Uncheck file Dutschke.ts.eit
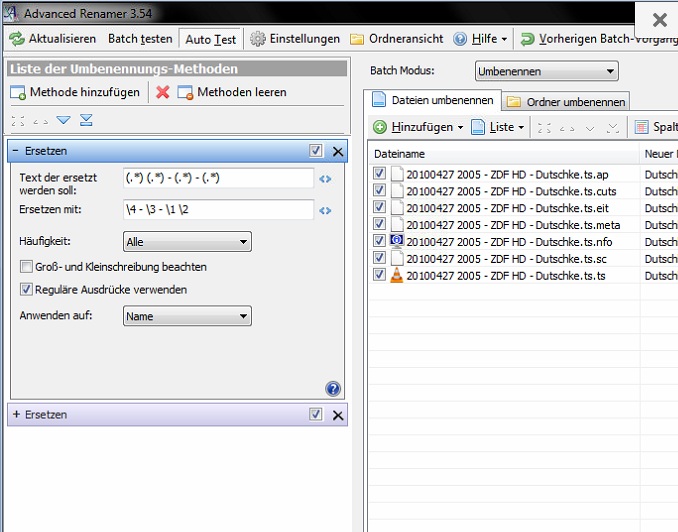Image resolution: width=678 pixels, height=532 pixels. pyautogui.click(x=379, y=207)
